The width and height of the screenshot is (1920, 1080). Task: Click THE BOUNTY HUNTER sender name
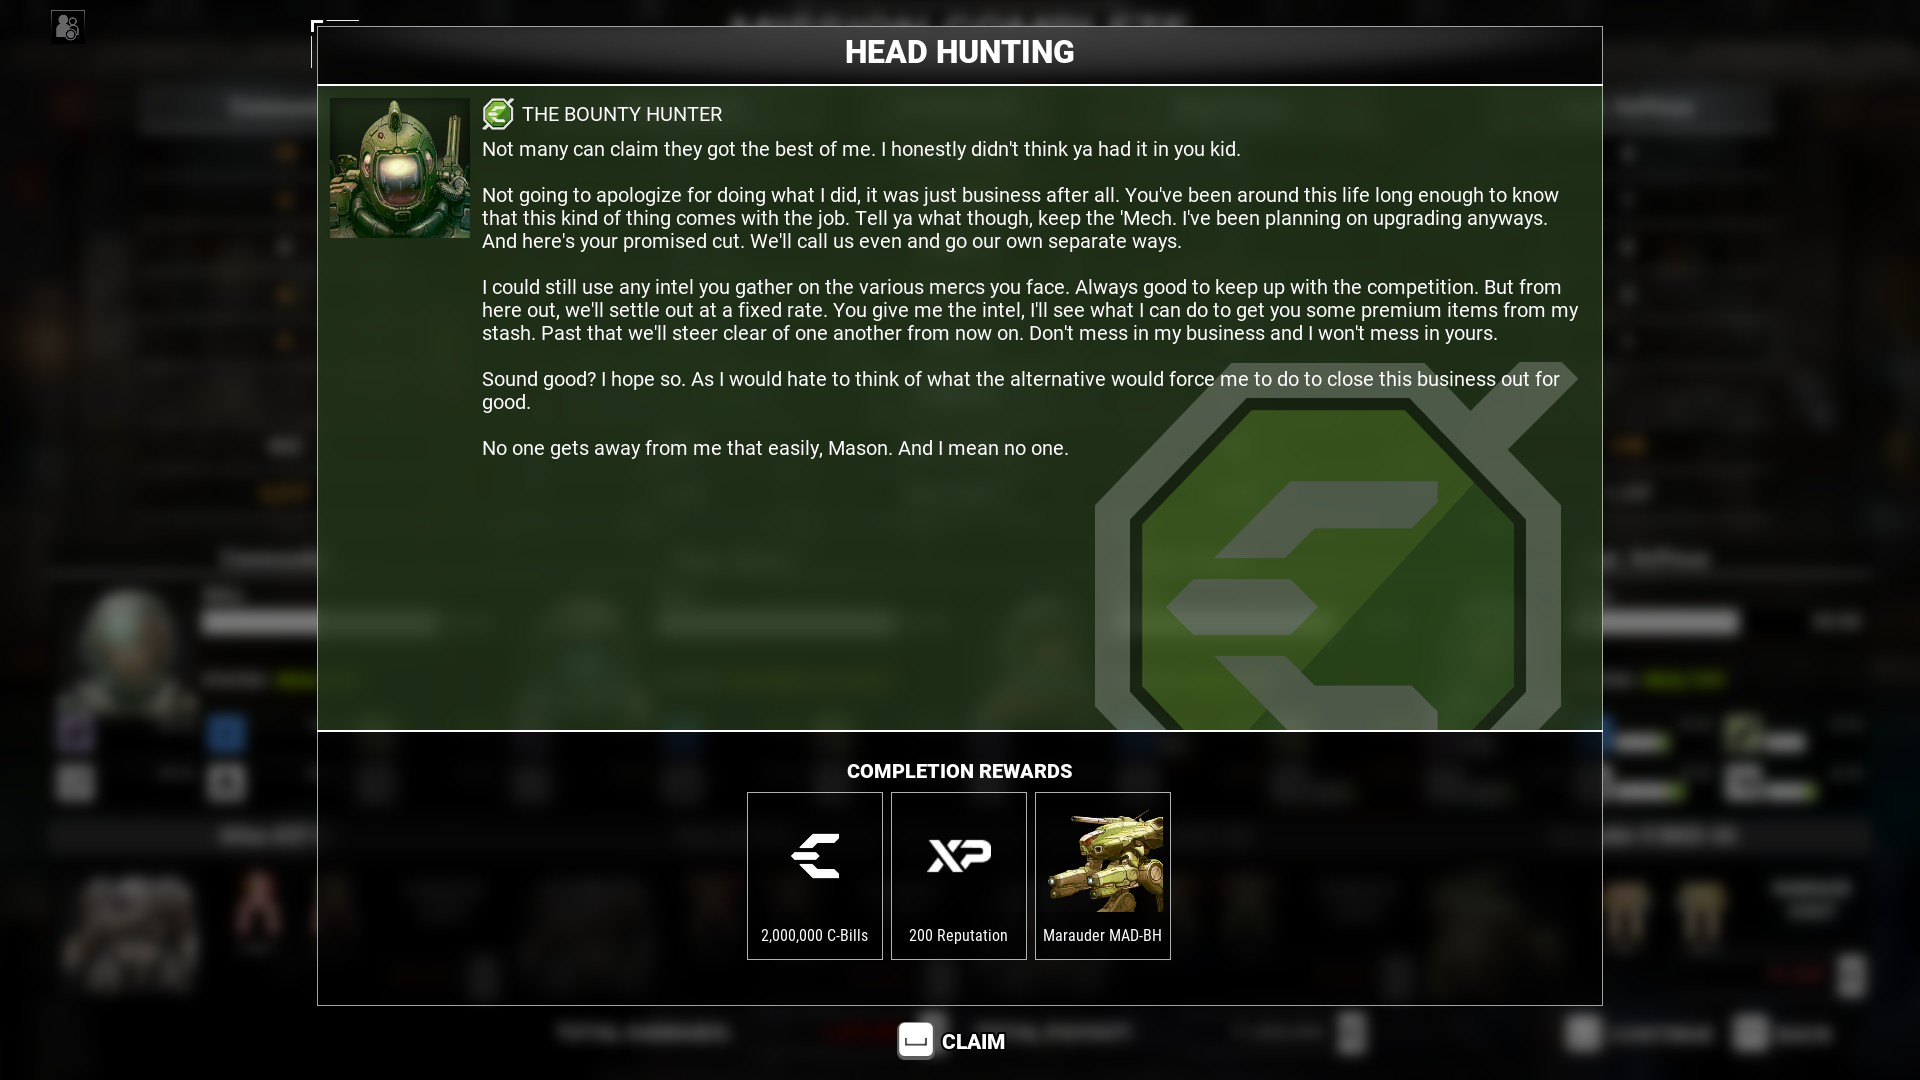click(x=622, y=114)
